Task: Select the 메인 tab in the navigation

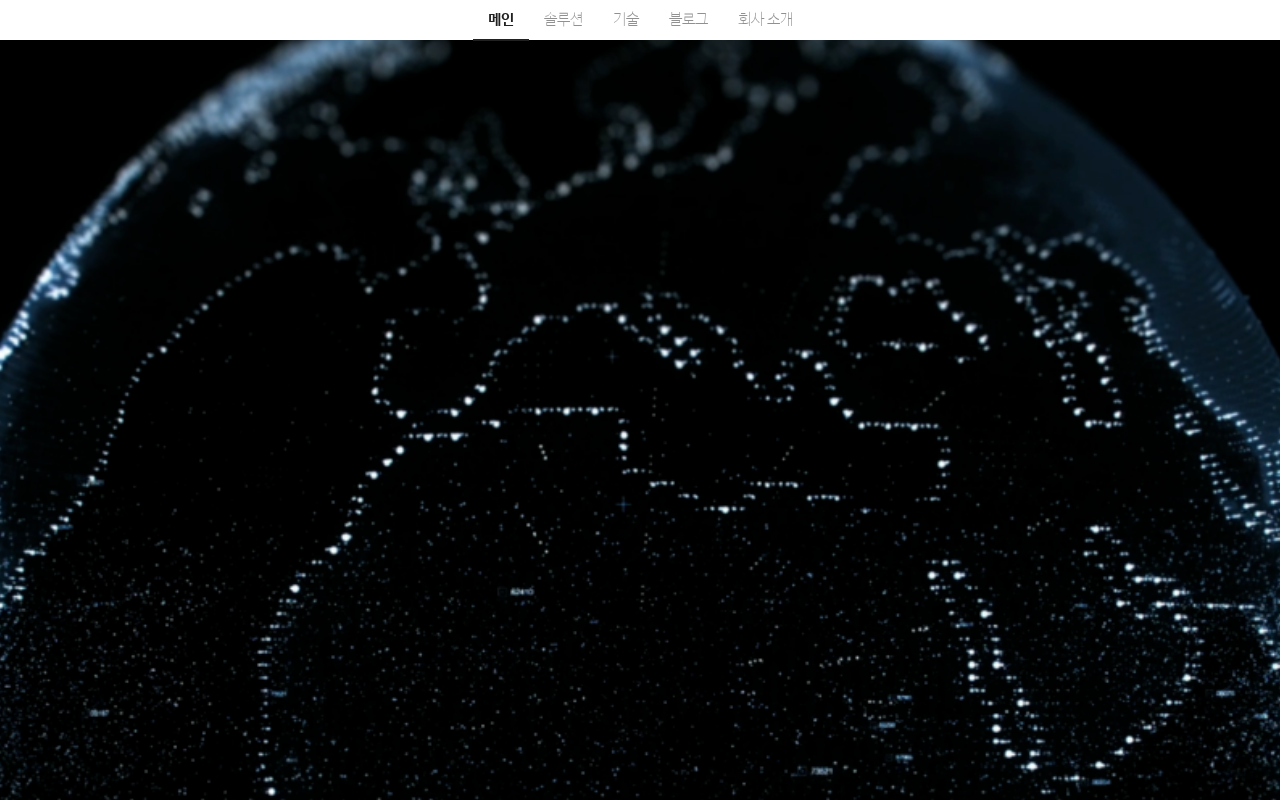Action: pyautogui.click(x=501, y=19)
